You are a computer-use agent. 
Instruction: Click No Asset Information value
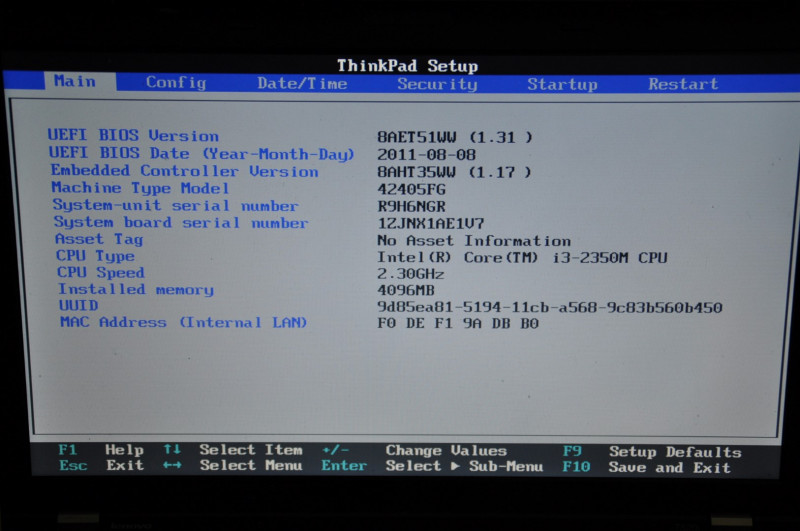(x=474, y=240)
